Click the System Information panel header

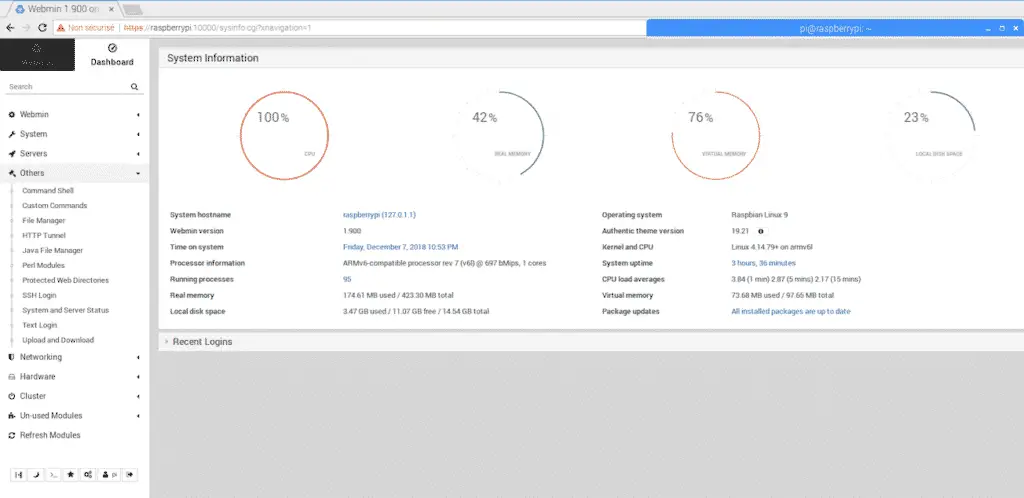[591, 58]
